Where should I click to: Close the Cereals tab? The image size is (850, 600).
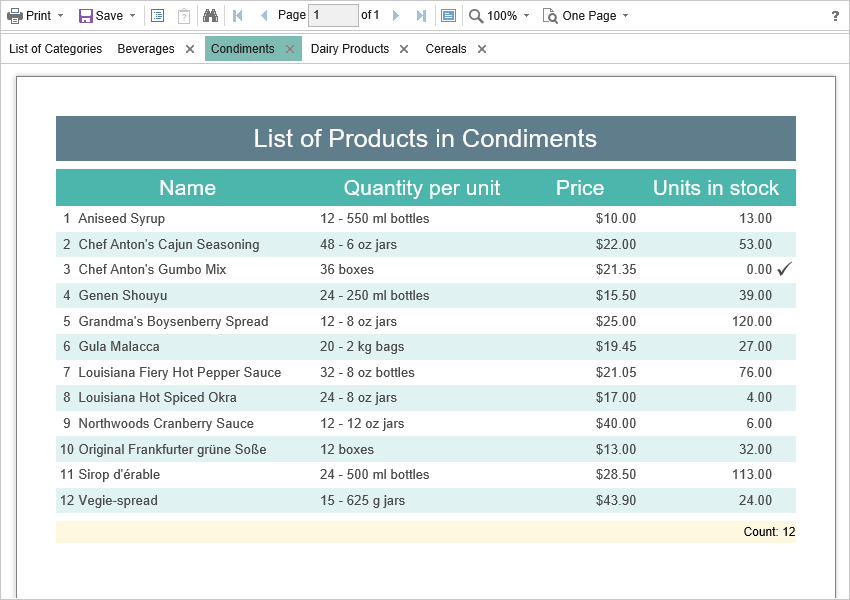click(481, 47)
